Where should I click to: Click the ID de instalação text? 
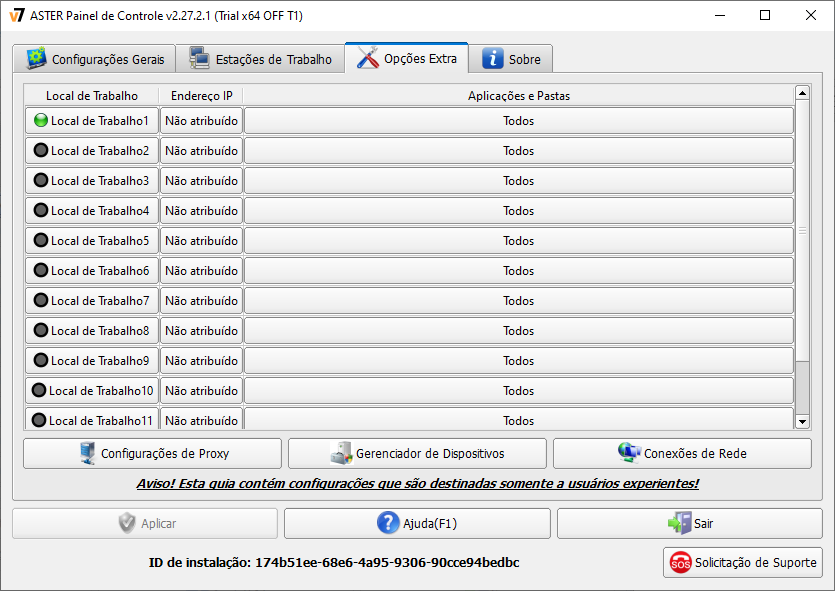(334, 562)
